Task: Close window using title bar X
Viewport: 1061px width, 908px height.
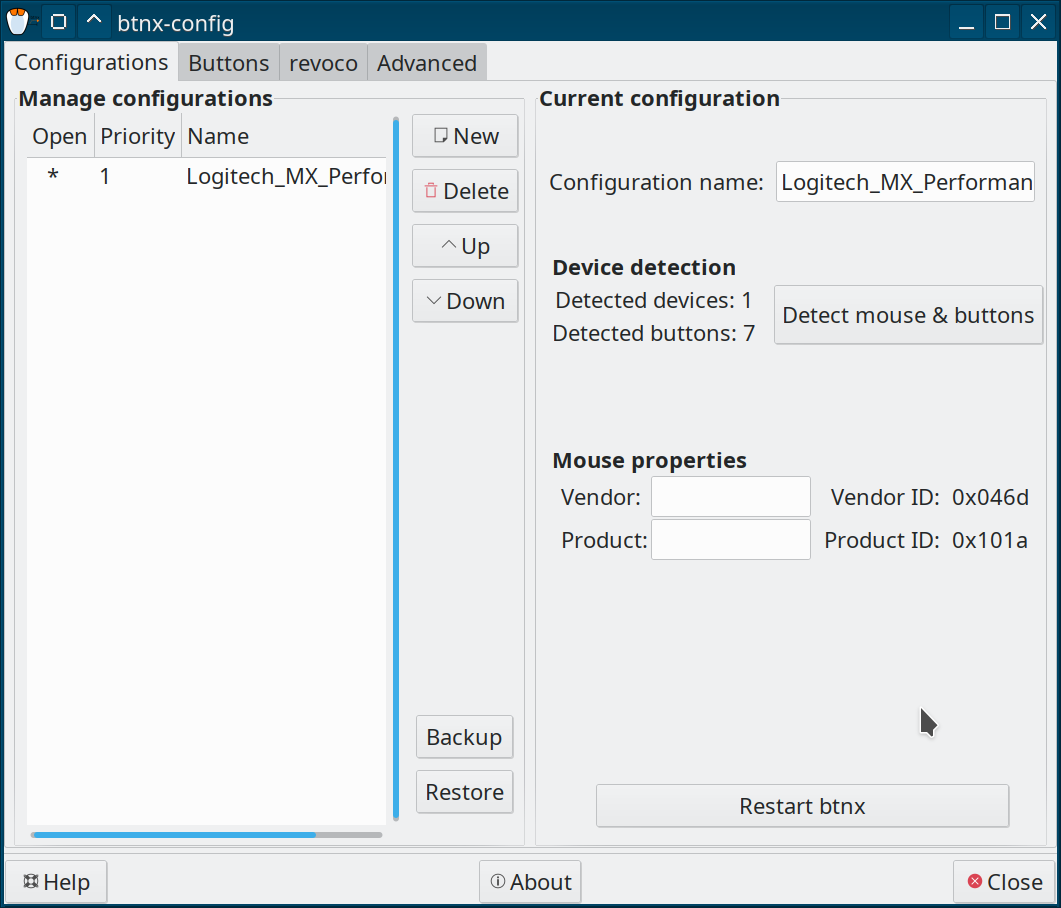Action: click(x=1038, y=22)
